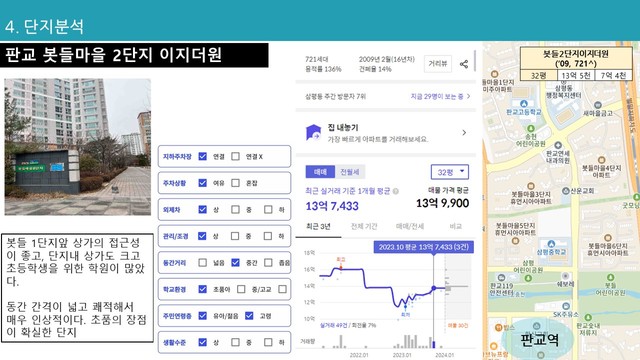Screen dimensions: 640x360
Task: Click the 판교숯내 저류지 map marker
Action: (588, 317)
